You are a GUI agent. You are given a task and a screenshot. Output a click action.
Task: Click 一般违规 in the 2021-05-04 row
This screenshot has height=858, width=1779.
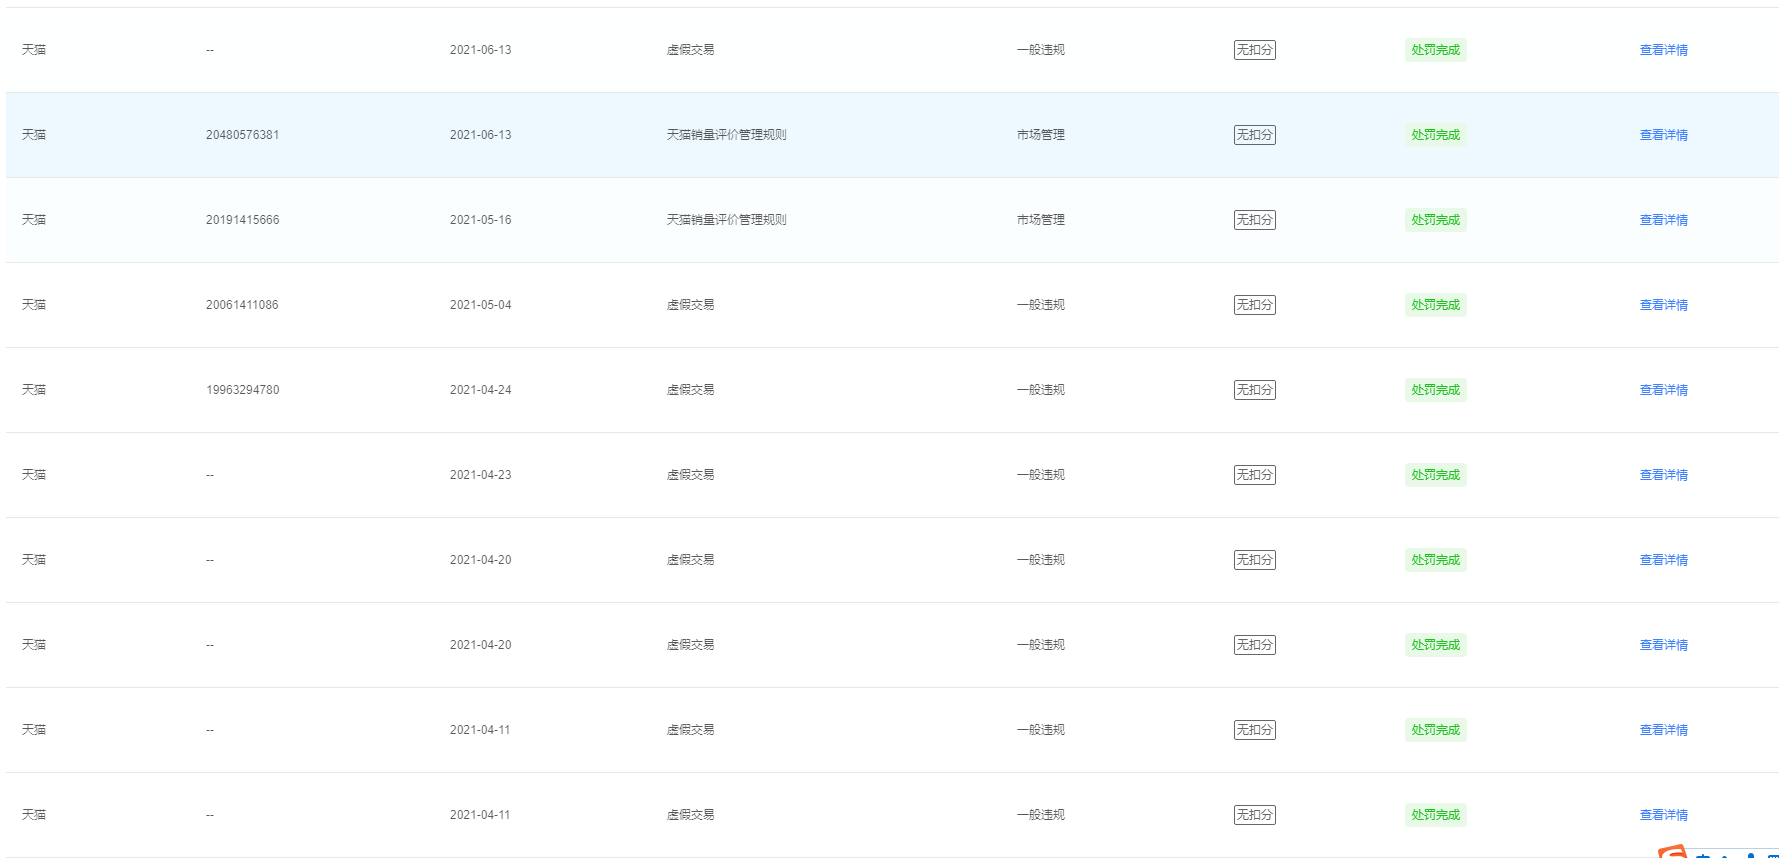coord(1040,305)
